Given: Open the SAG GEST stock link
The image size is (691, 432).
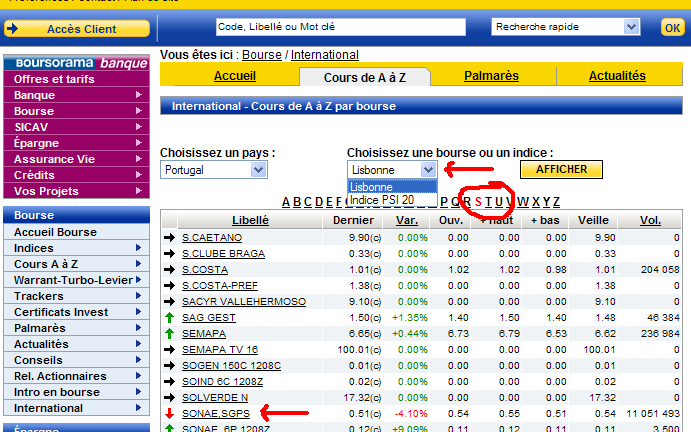Looking at the screenshot, I should click(x=209, y=317).
